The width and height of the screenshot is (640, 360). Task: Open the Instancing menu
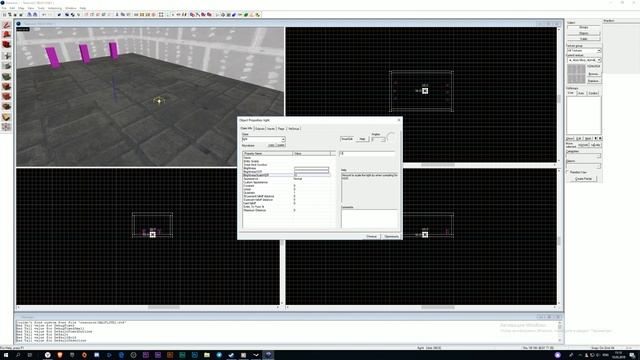[55, 8]
